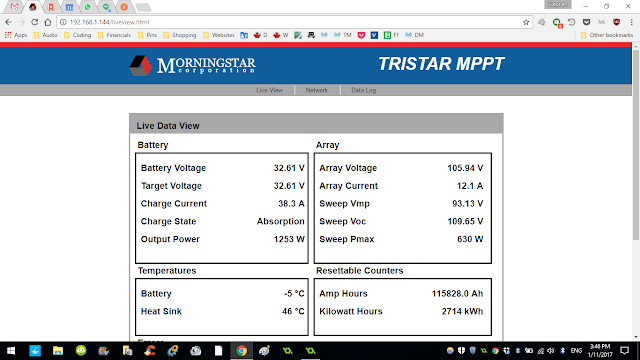Open the CCleaner taskbar icon
The image size is (640, 360).
click(150, 351)
